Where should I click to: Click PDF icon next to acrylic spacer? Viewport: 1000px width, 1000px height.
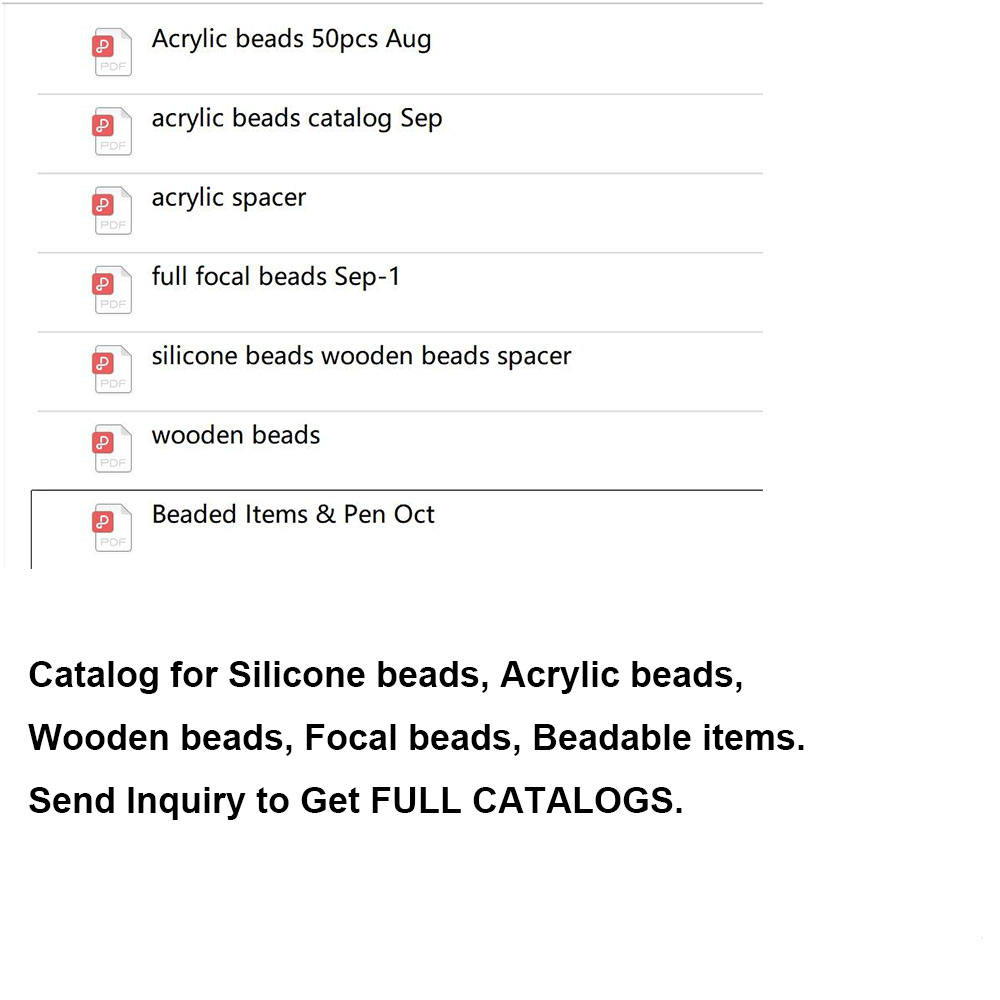click(112, 210)
